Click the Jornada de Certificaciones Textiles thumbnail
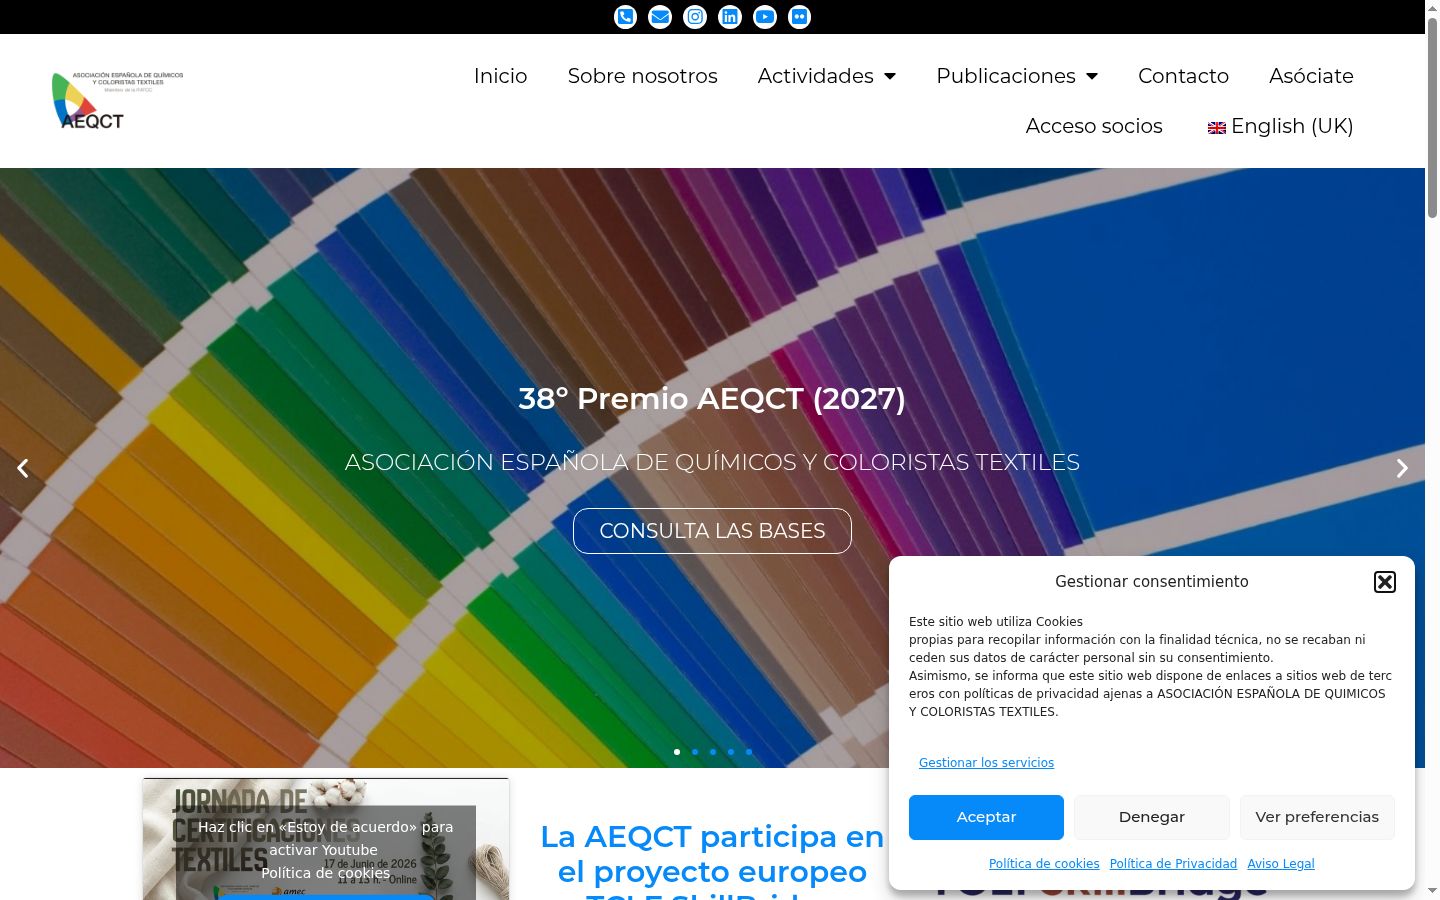The width and height of the screenshot is (1440, 900). pyautogui.click(x=326, y=839)
